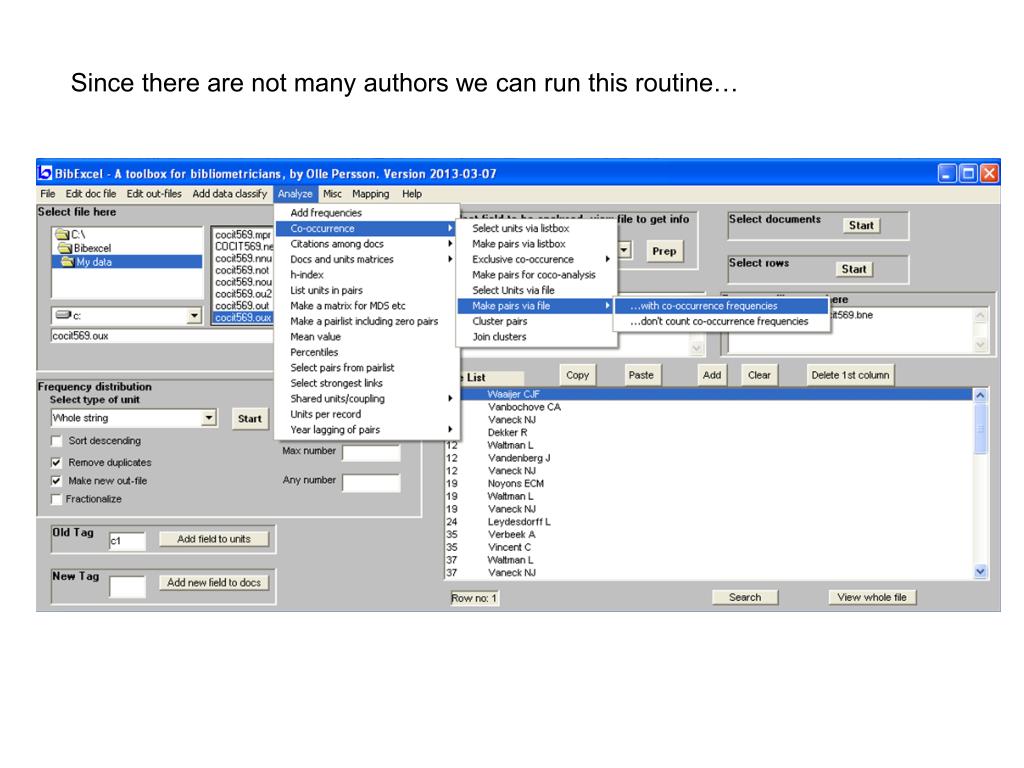Select Make pairs via file

(536, 306)
